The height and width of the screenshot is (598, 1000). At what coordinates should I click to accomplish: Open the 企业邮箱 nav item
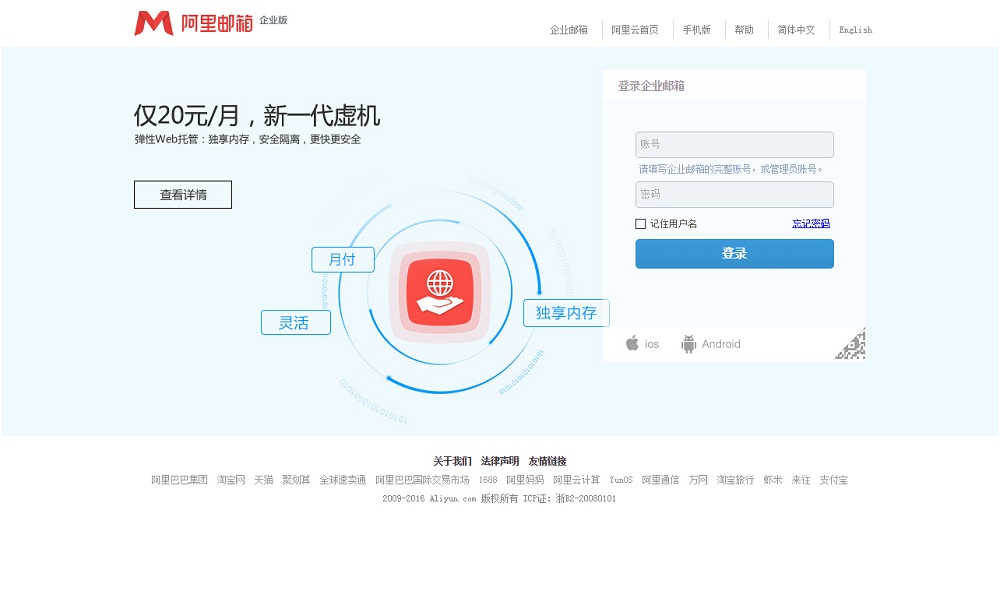pos(569,30)
